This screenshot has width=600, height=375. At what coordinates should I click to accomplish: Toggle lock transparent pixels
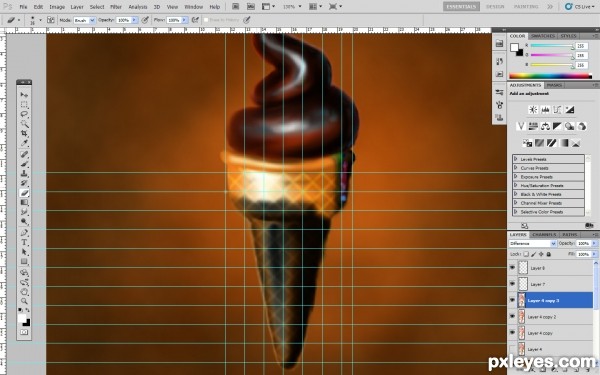tap(526, 254)
